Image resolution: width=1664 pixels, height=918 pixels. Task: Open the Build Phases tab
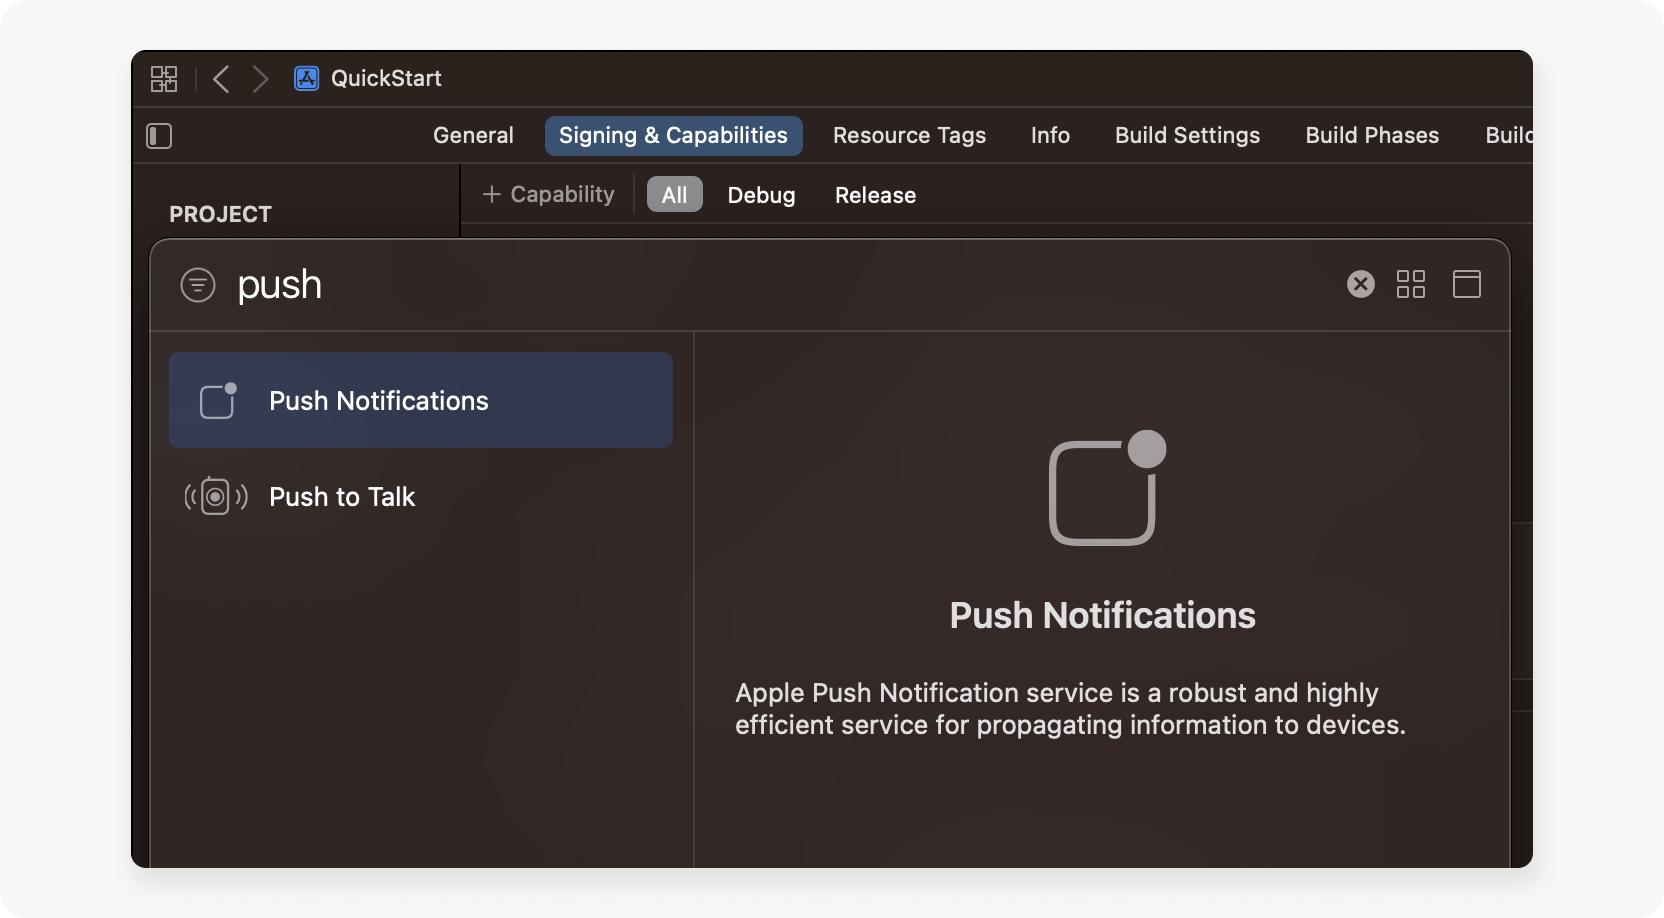coord(1372,136)
